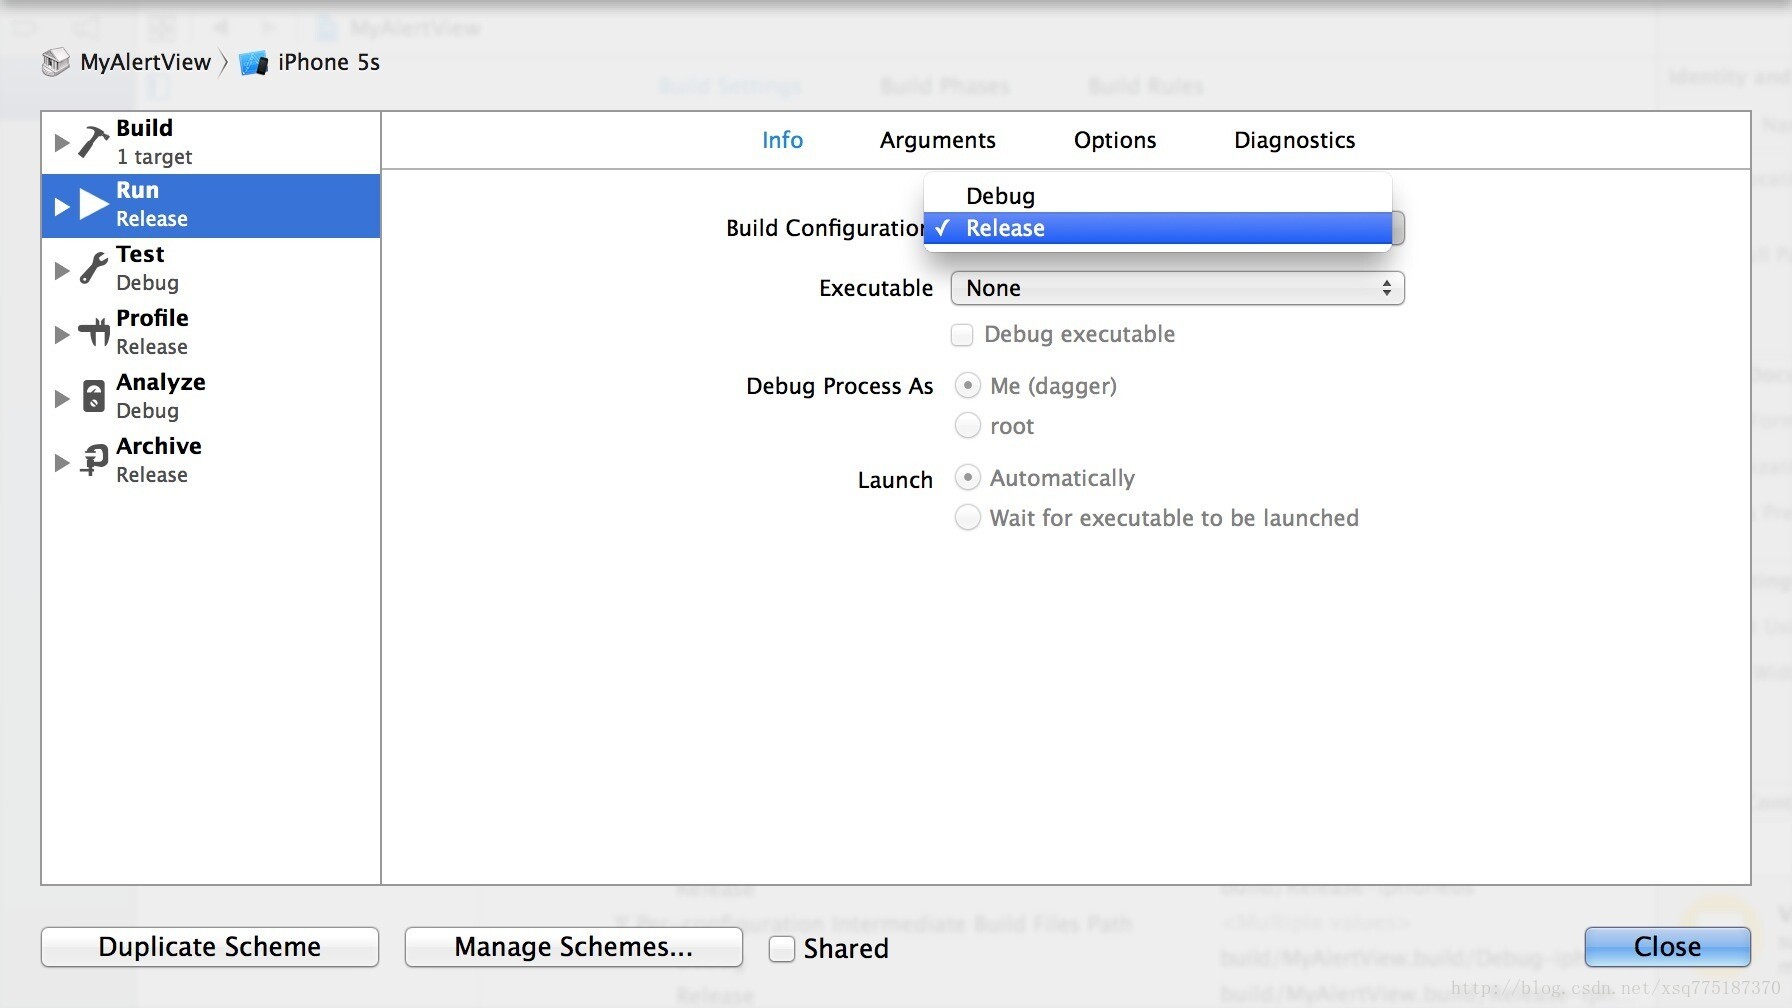Switch to the Info tab
Image resolution: width=1792 pixels, height=1008 pixels.
(782, 140)
